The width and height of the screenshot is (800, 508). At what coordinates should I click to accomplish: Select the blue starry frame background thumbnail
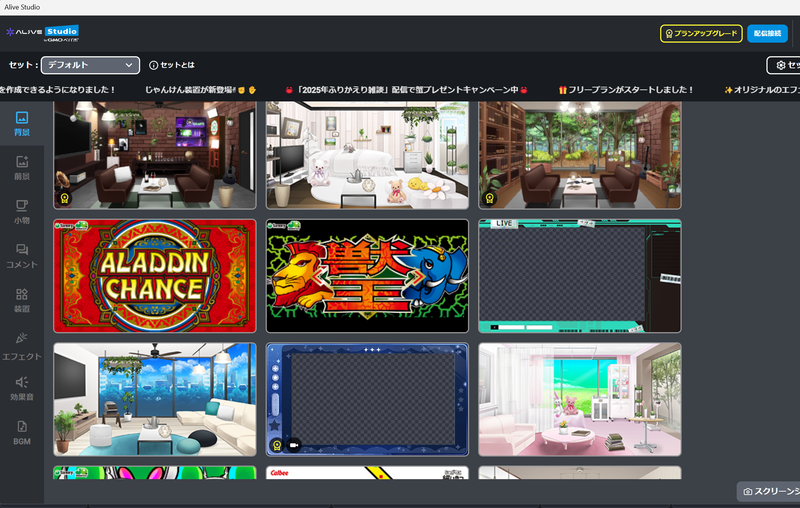[367, 399]
